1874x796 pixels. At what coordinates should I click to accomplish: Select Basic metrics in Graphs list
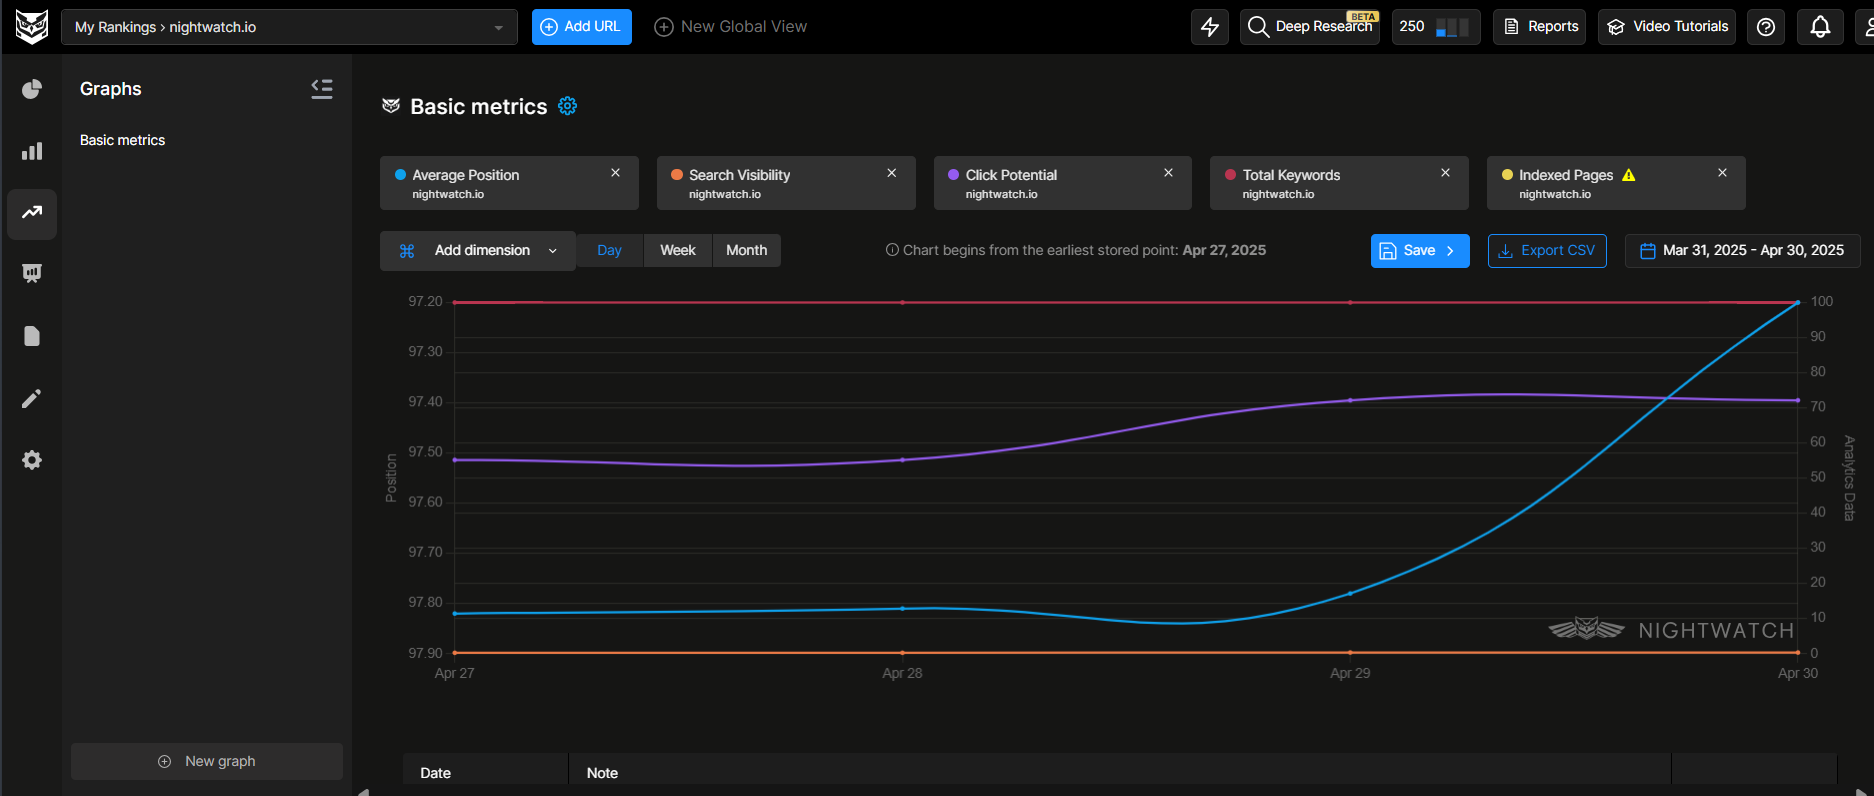(x=123, y=140)
